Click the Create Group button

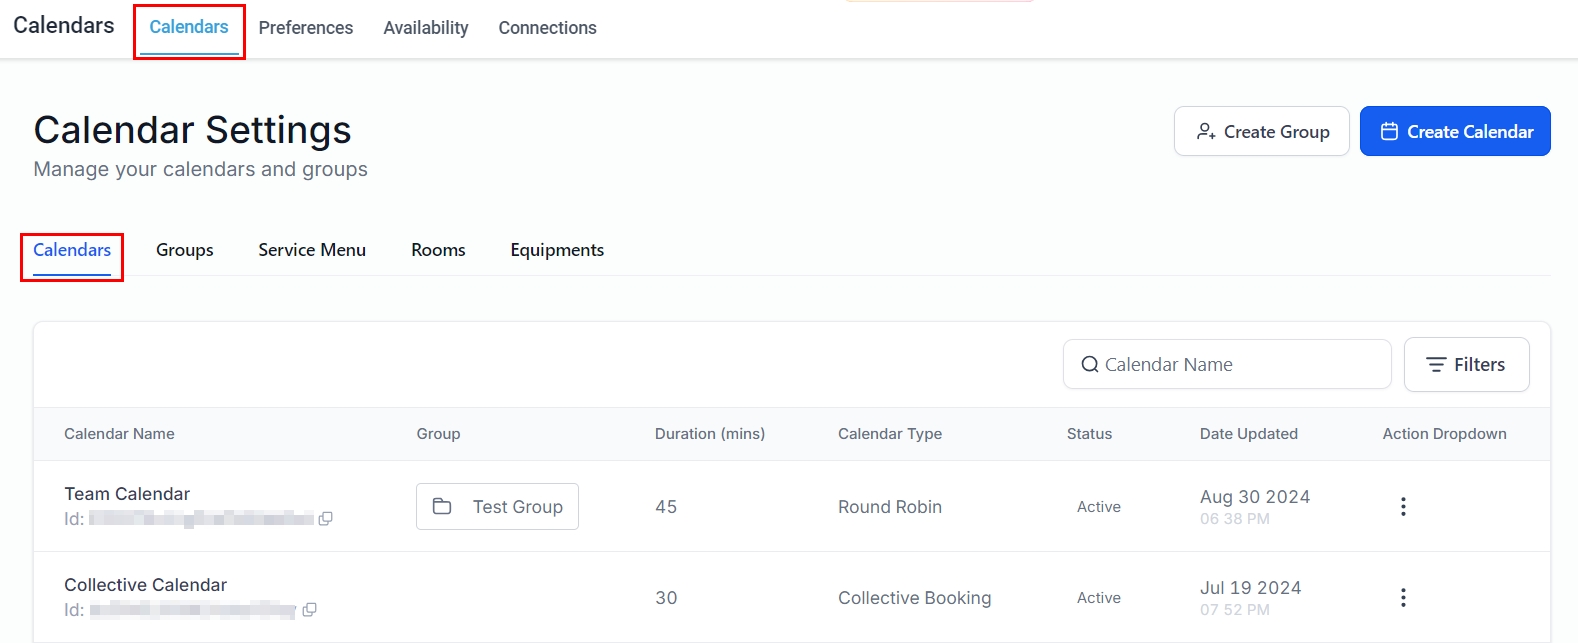(1261, 132)
